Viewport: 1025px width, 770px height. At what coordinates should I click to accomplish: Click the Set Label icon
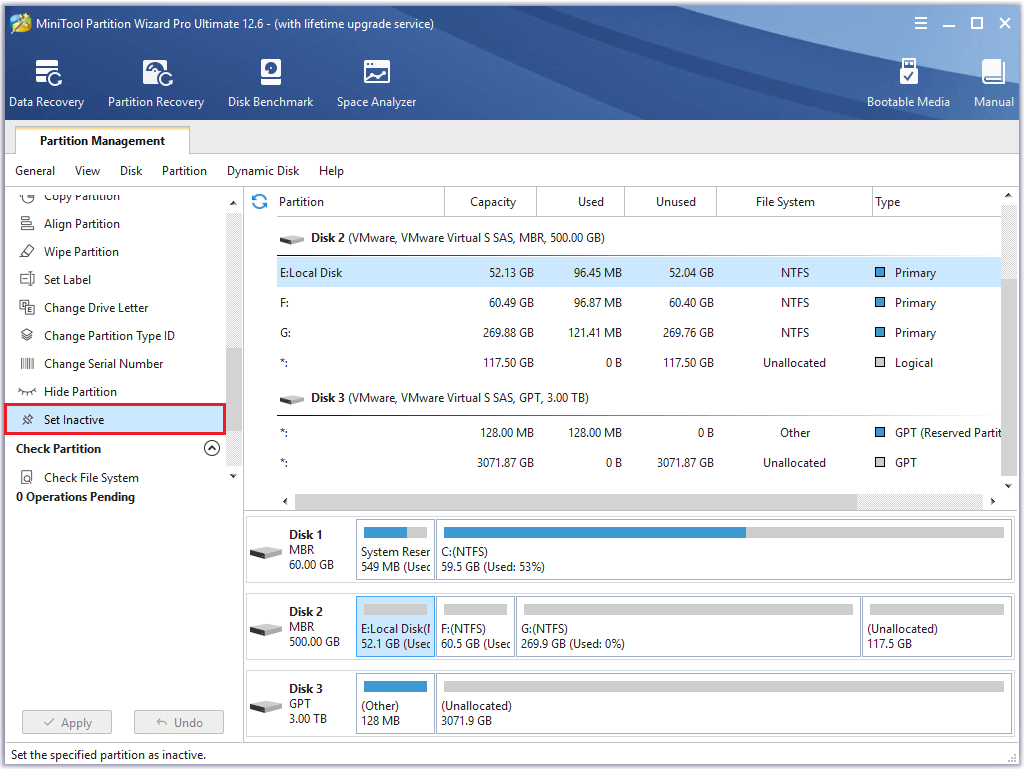coord(27,280)
